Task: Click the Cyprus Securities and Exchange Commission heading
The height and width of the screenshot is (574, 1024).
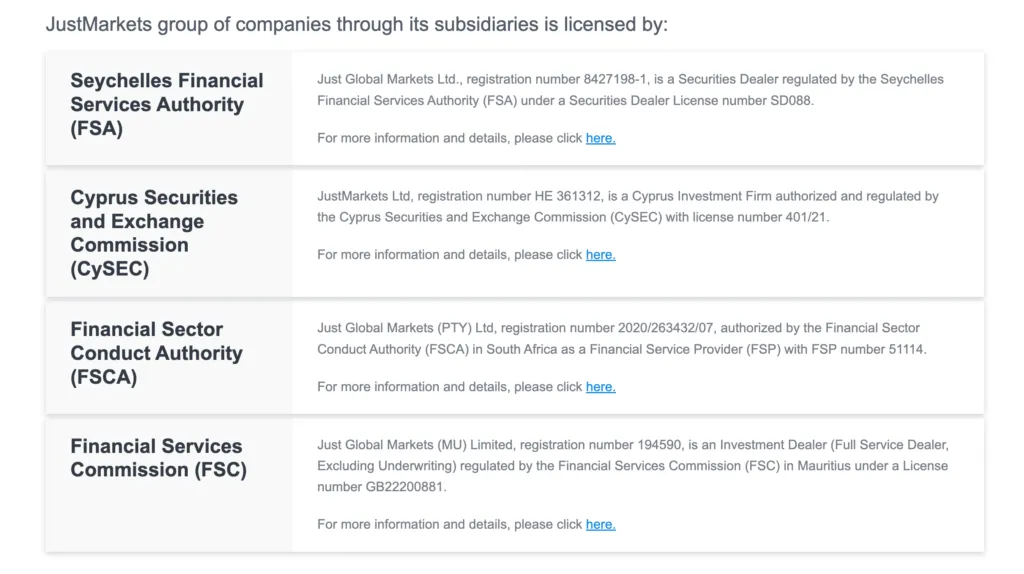Action: tap(154, 233)
